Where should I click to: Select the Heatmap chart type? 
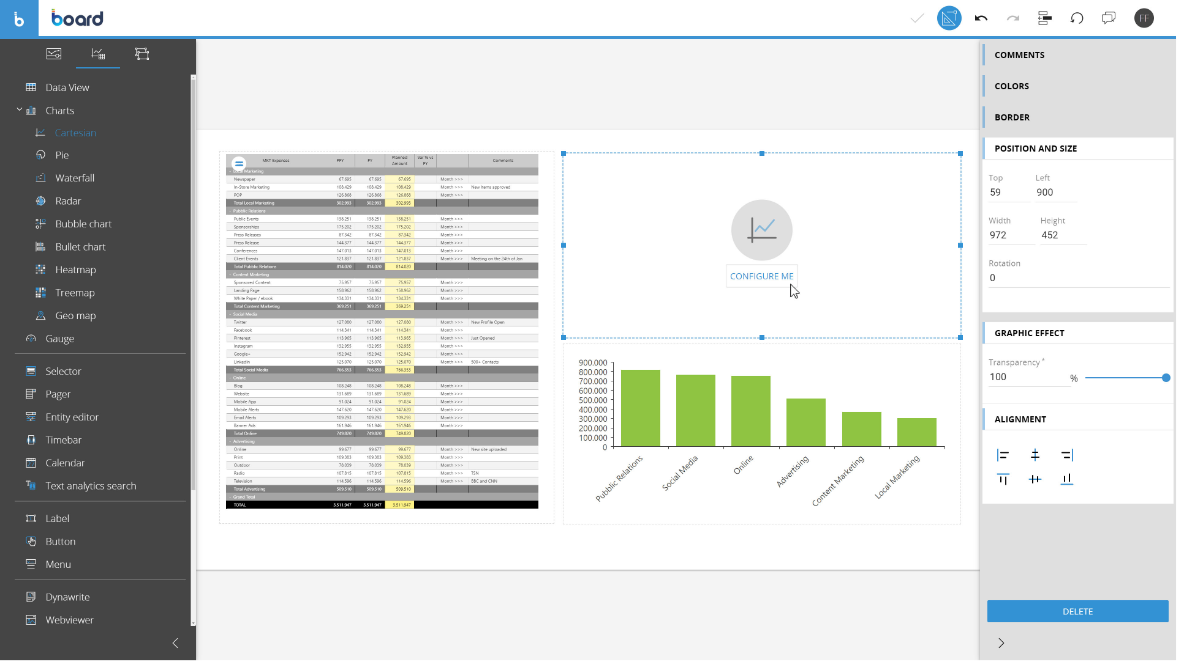click(x=74, y=270)
